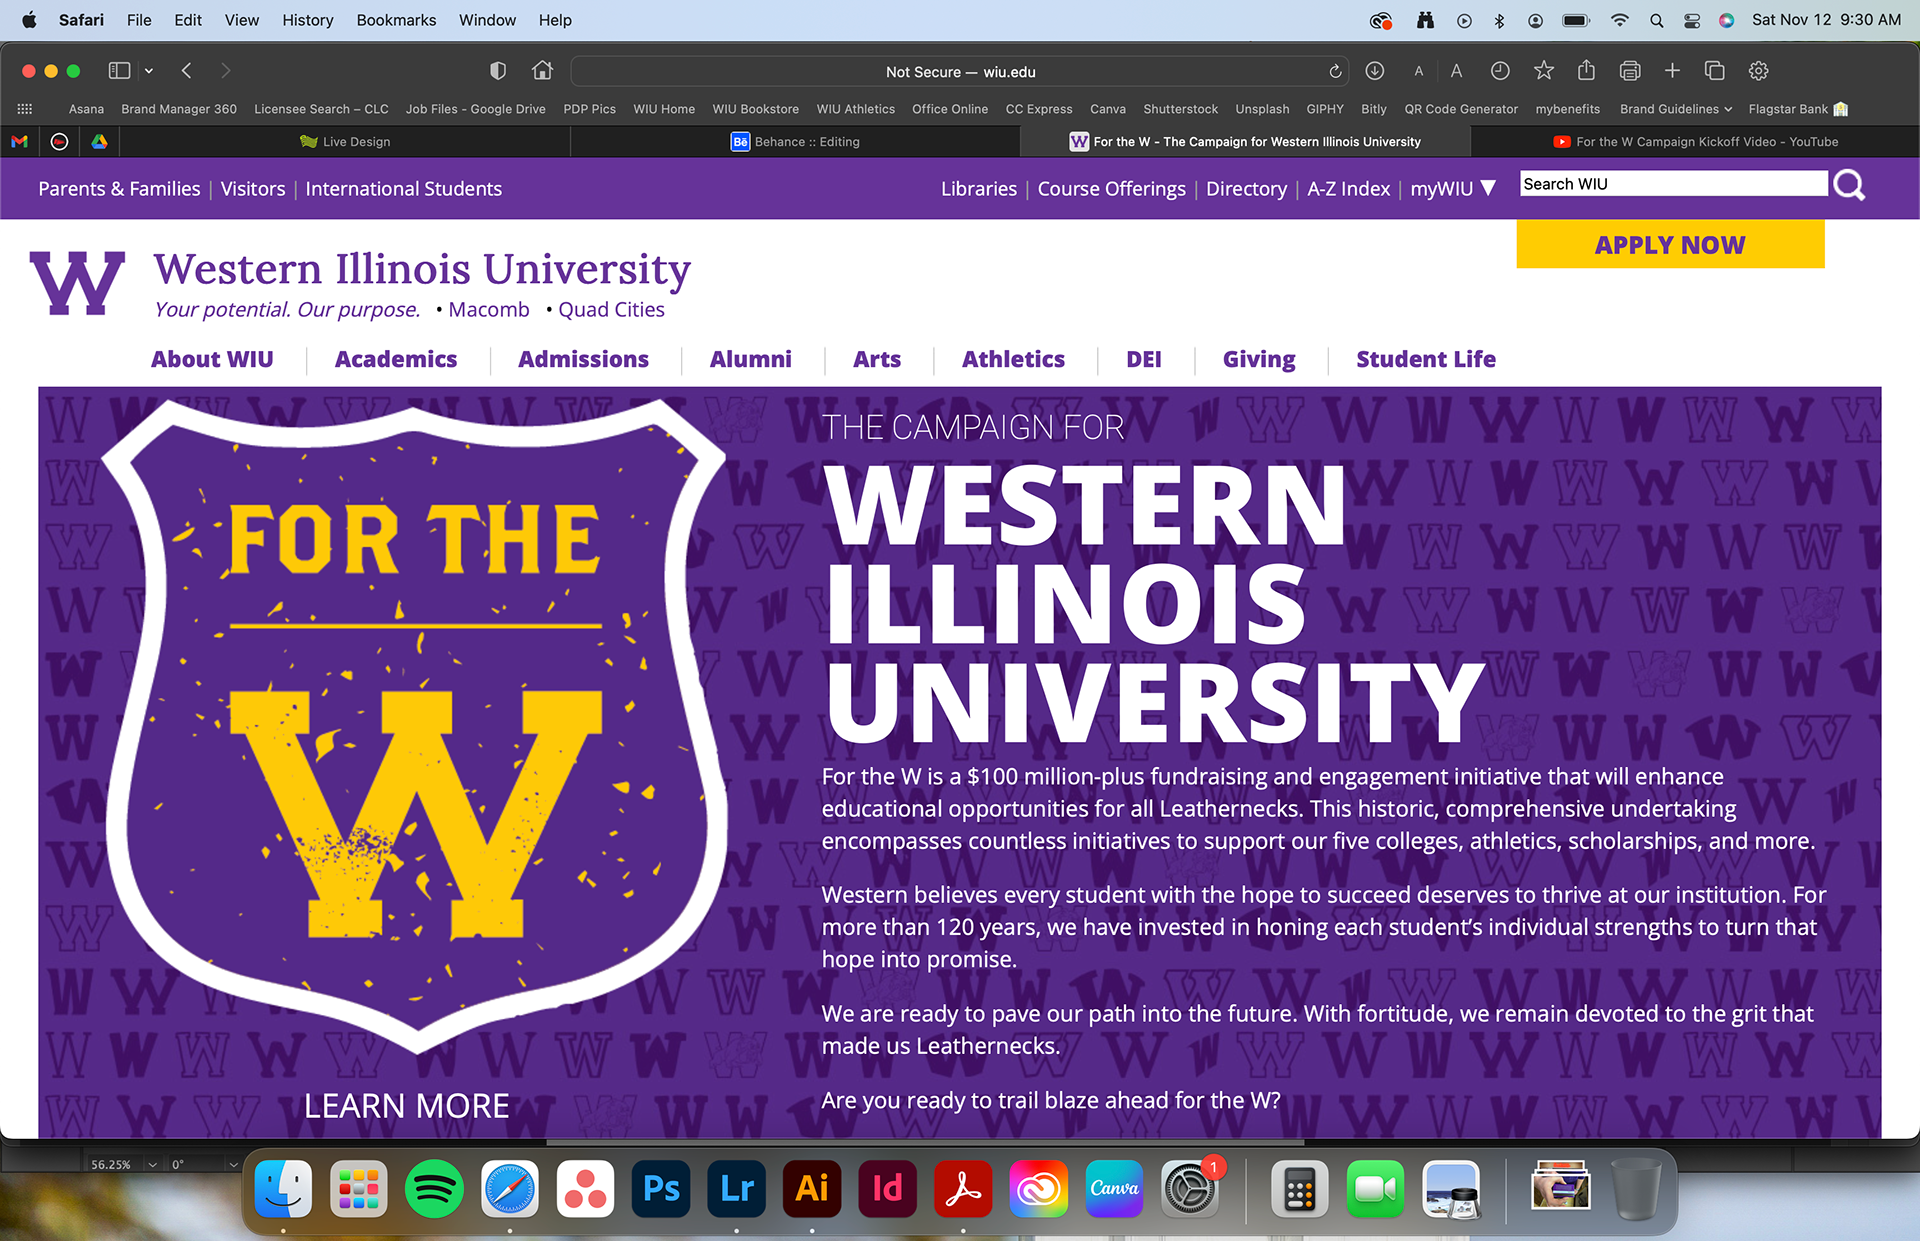Open the Course Offerings link
This screenshot has height=1241, width=1920.
tap(1111, 189)
